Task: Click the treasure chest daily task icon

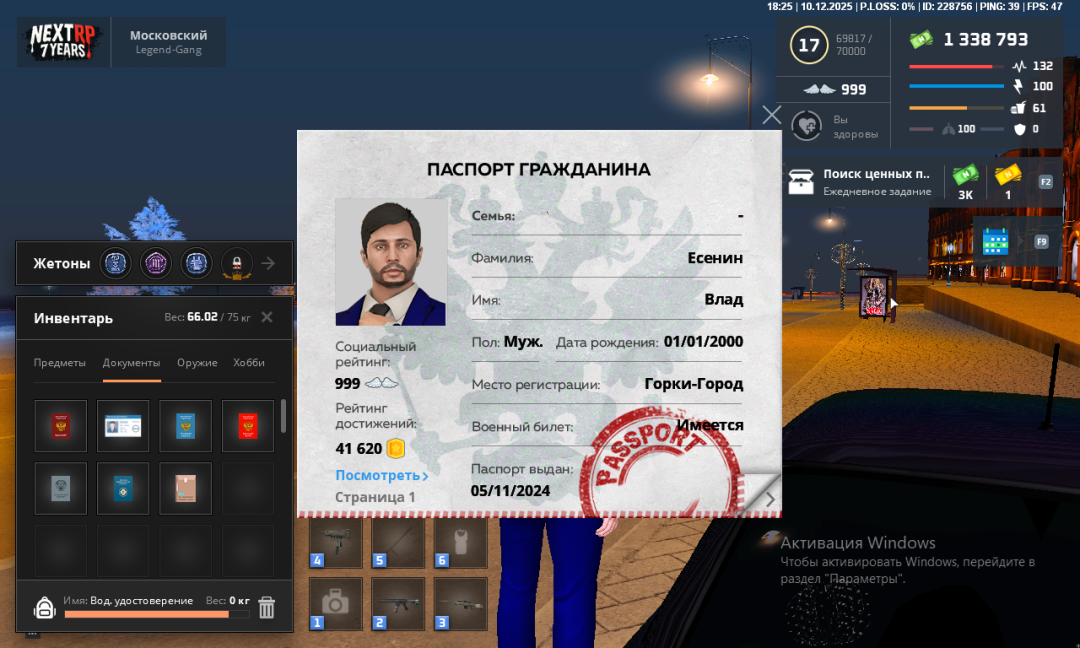Action: coord(801,181)
